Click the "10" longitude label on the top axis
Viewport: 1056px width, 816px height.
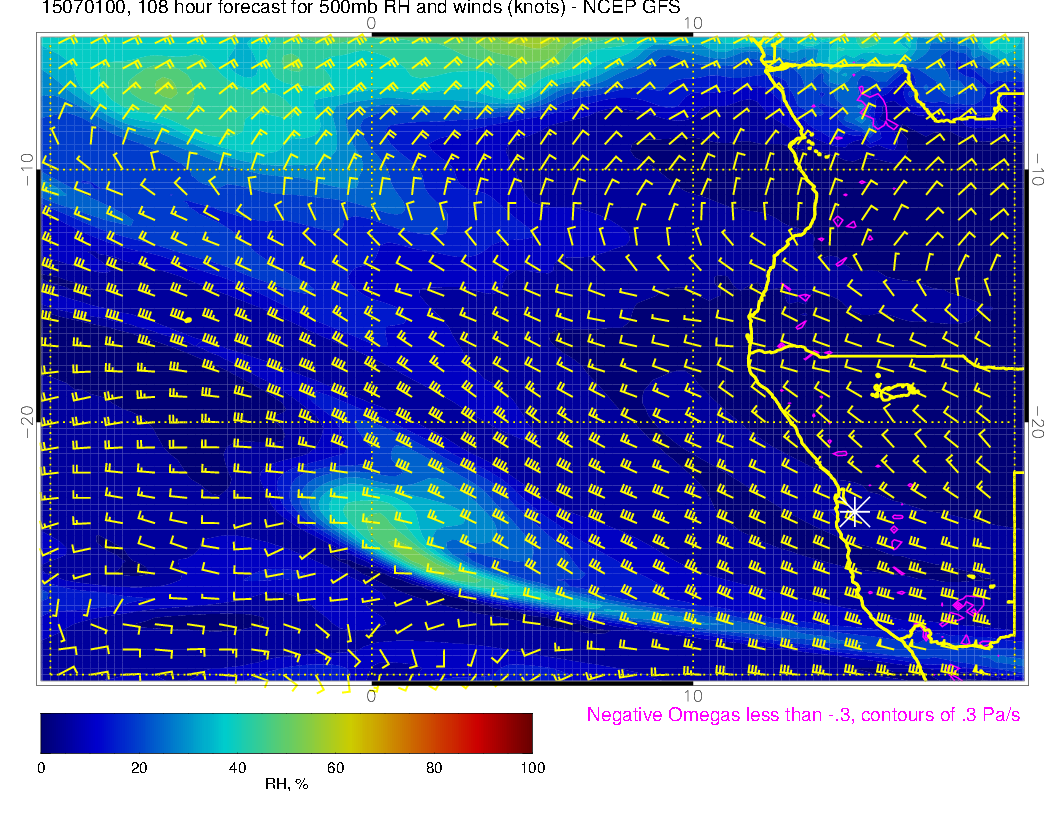point(693,22)
